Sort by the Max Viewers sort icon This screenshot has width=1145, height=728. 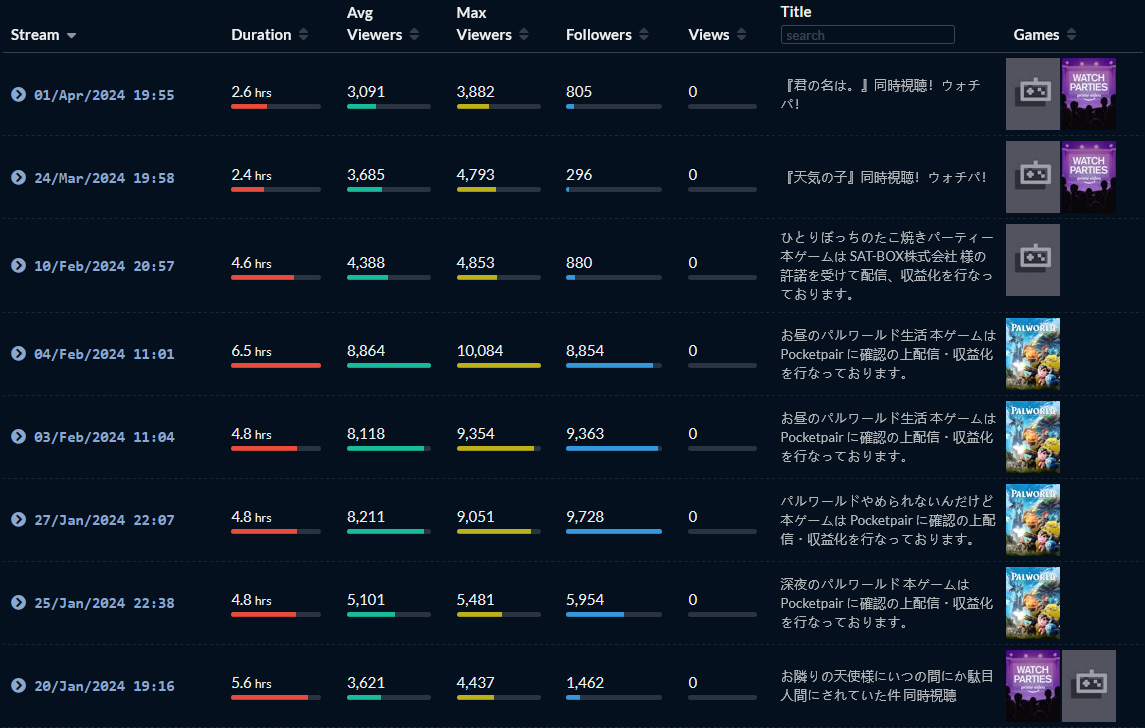point(523,35)
